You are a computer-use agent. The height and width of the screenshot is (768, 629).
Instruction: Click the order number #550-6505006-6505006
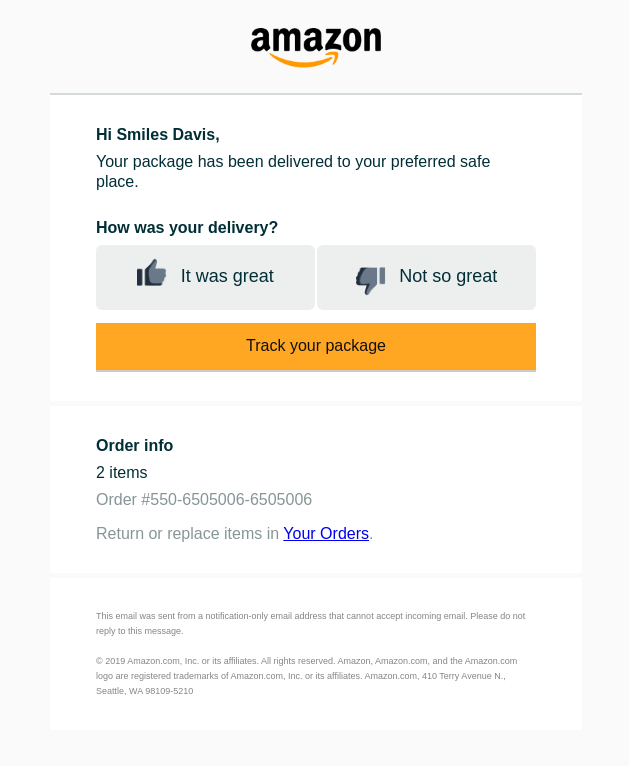point(204,500)
